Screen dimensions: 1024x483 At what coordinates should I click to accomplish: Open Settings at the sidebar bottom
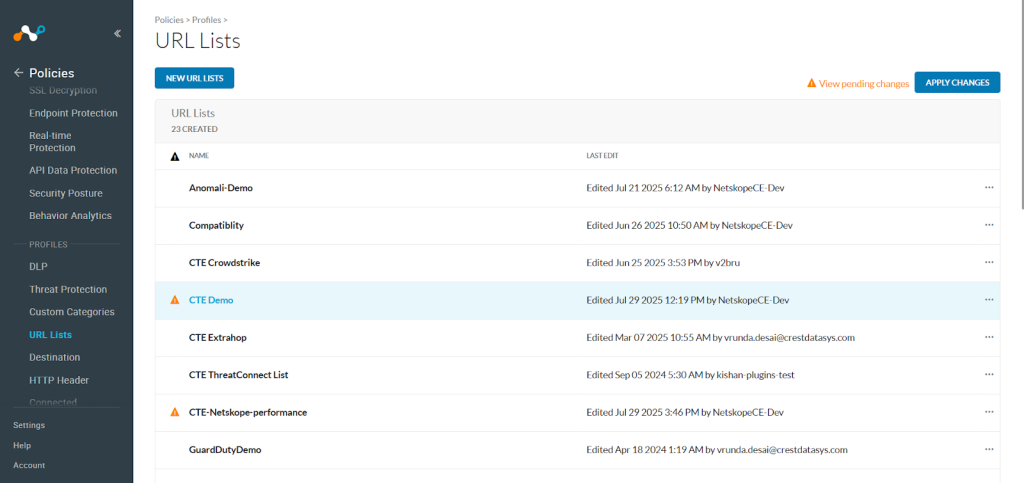29,425
